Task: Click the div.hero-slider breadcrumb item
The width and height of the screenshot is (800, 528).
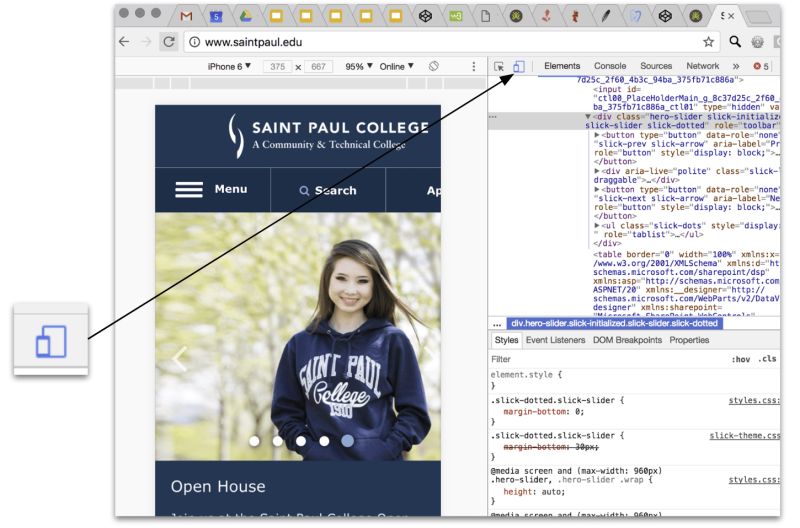Action: pos(614,323)
